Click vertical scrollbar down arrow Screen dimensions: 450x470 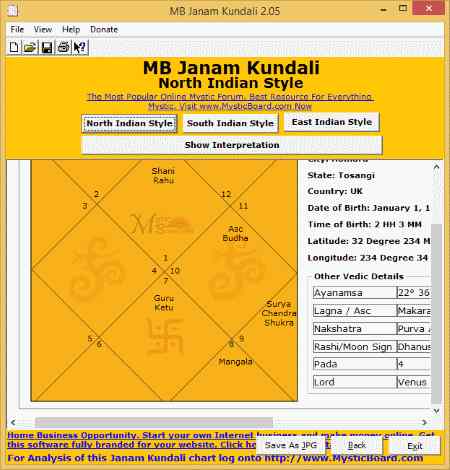coord(436,411)
